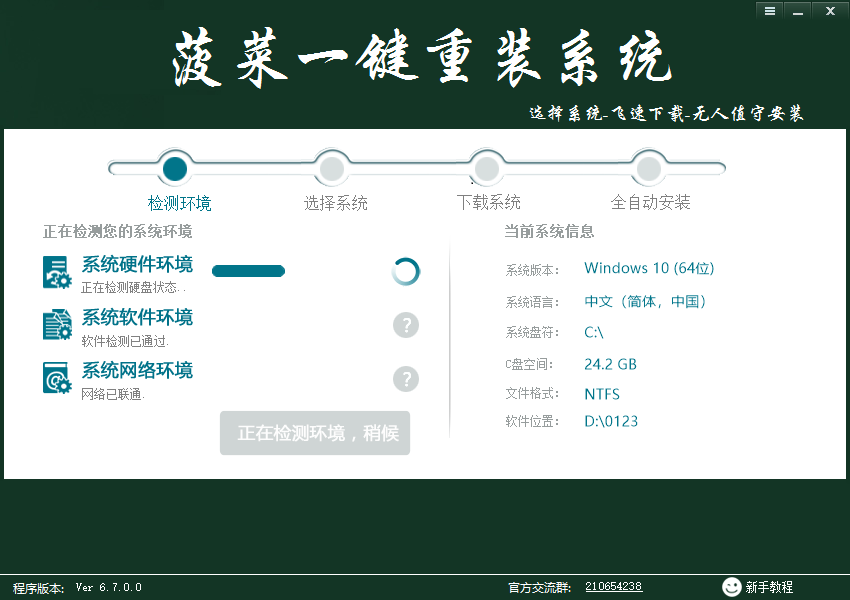Open the hamburger menu in title bar
The width and height of the screenshot is (850, 600).
click(x=769, y=11)
